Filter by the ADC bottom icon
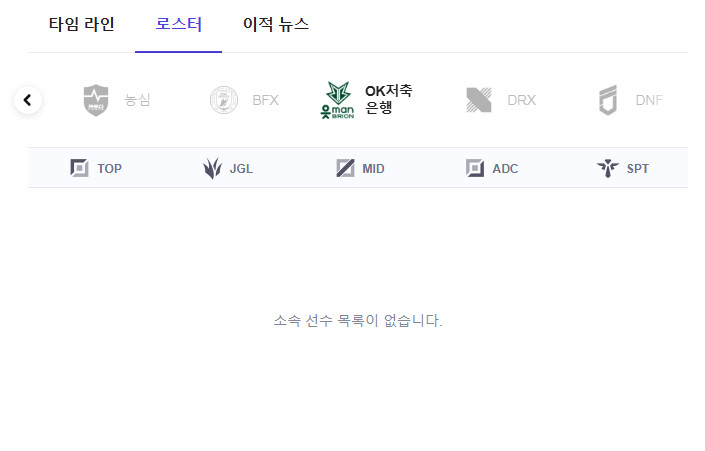This screenshot has height=451, width=705. [x=475, y=168]
